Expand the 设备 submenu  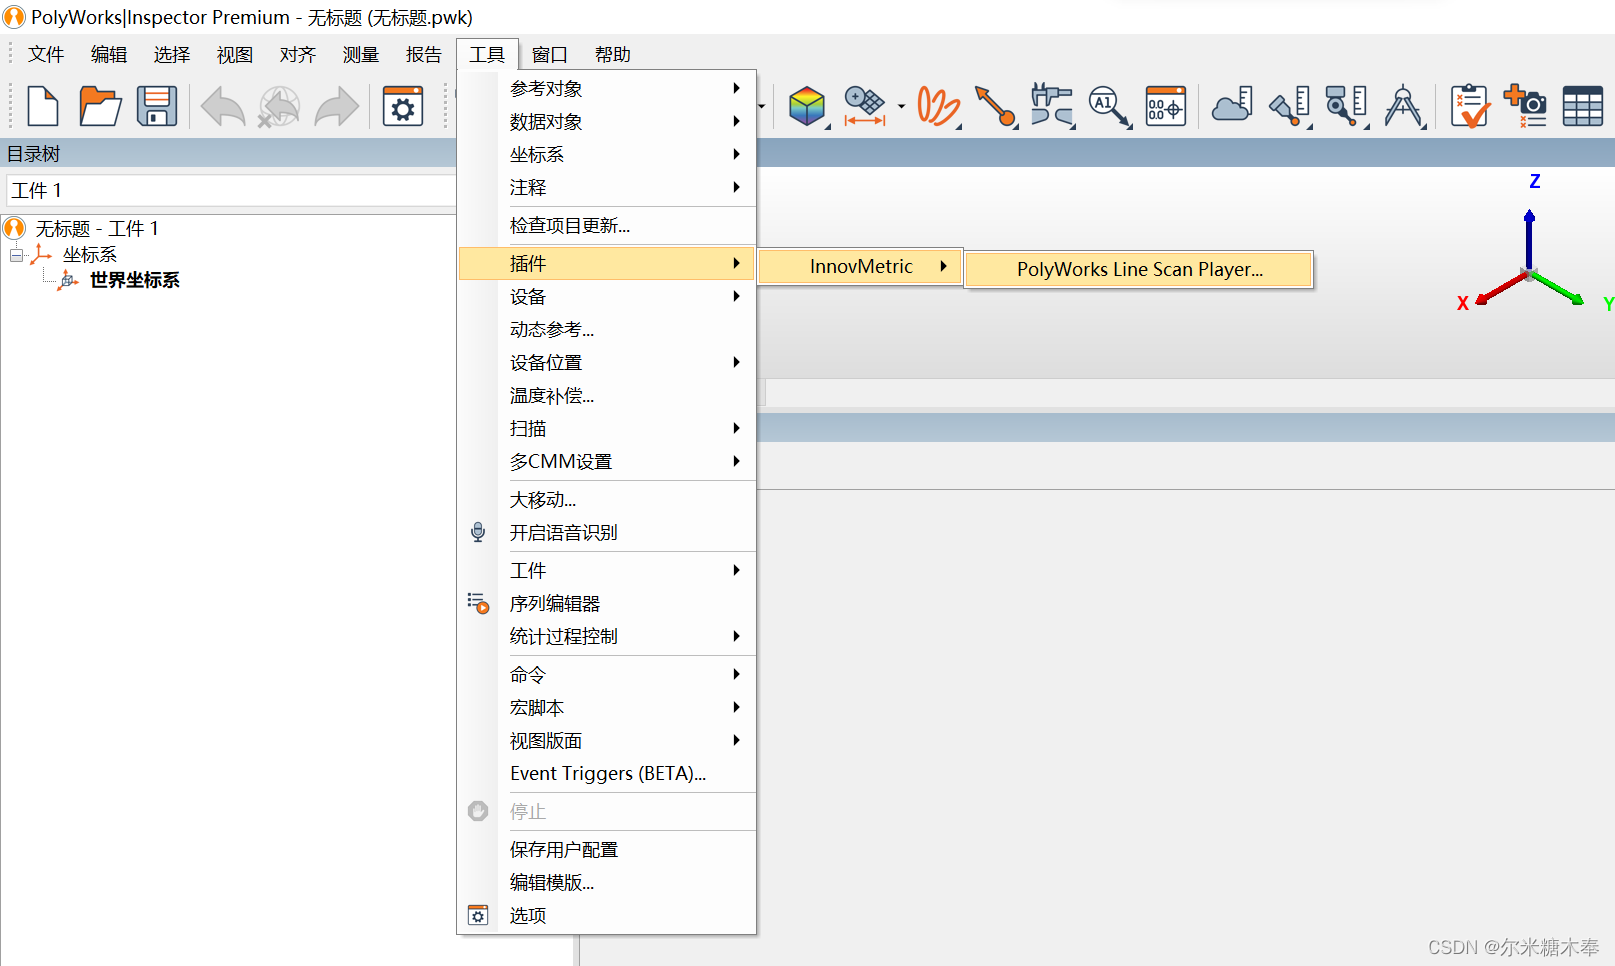coord(607,296)
